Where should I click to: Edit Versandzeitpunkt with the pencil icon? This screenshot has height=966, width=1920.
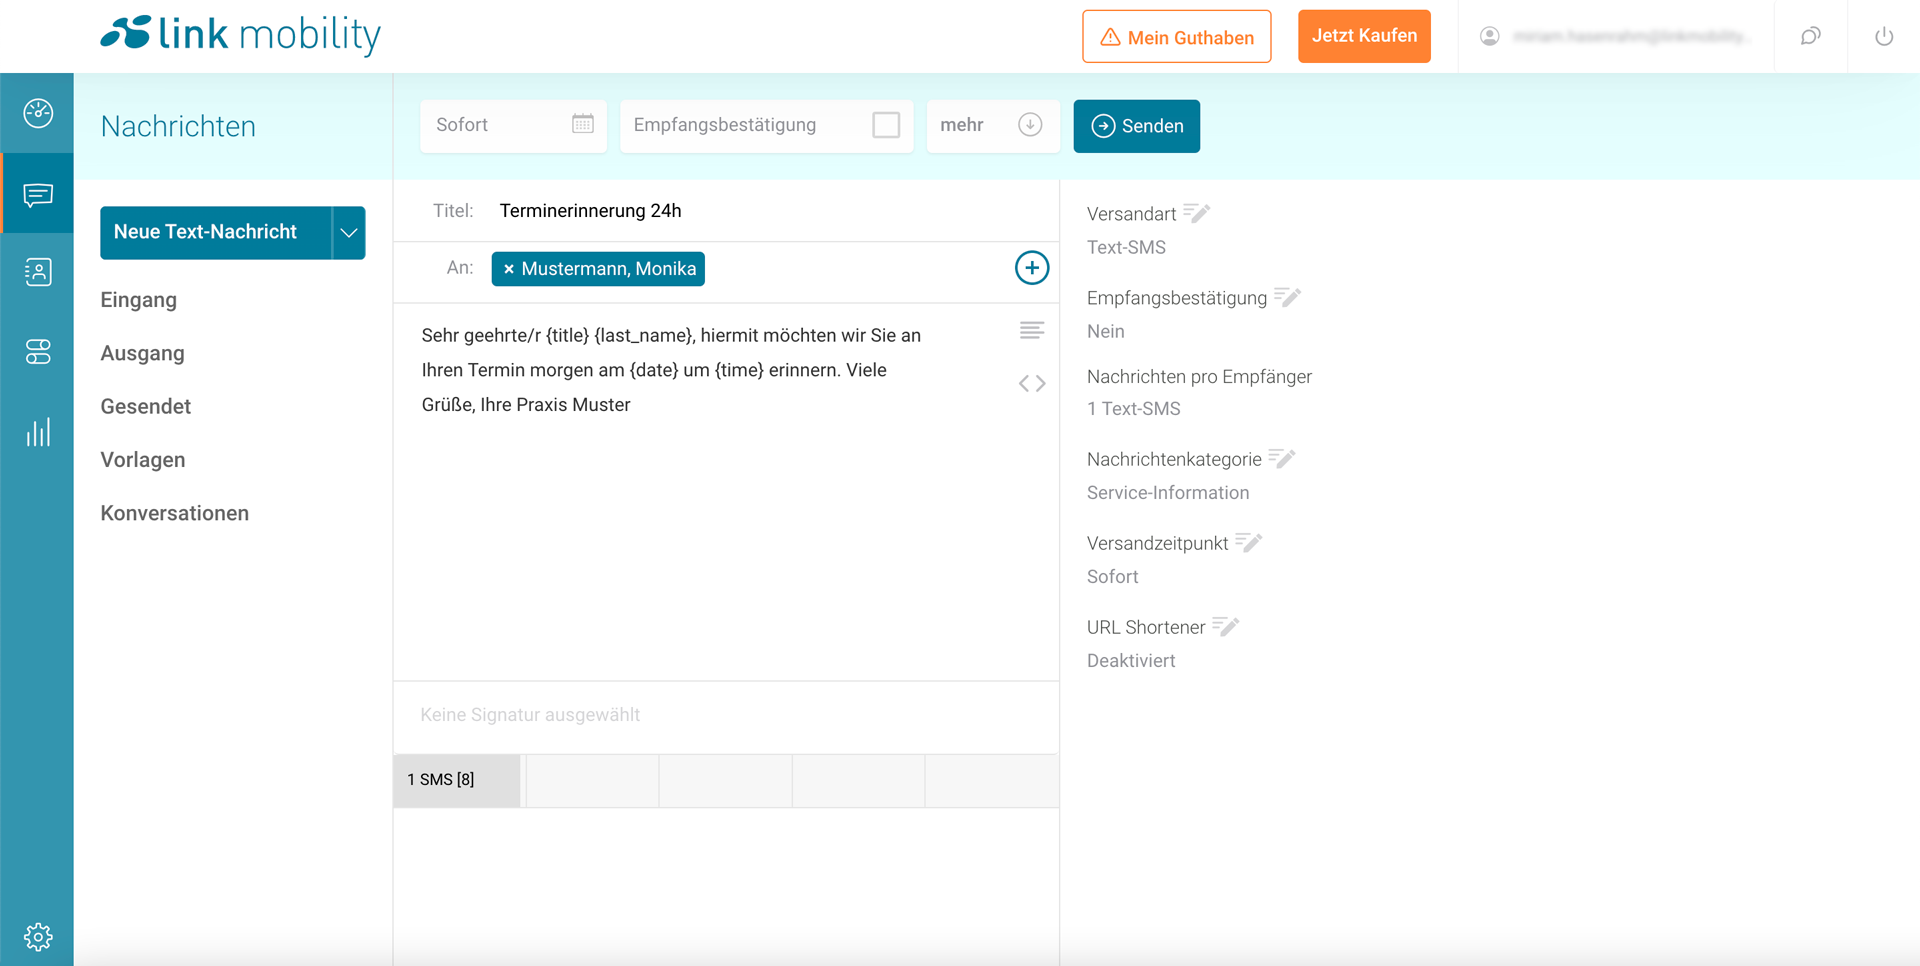pos(1249,543)
